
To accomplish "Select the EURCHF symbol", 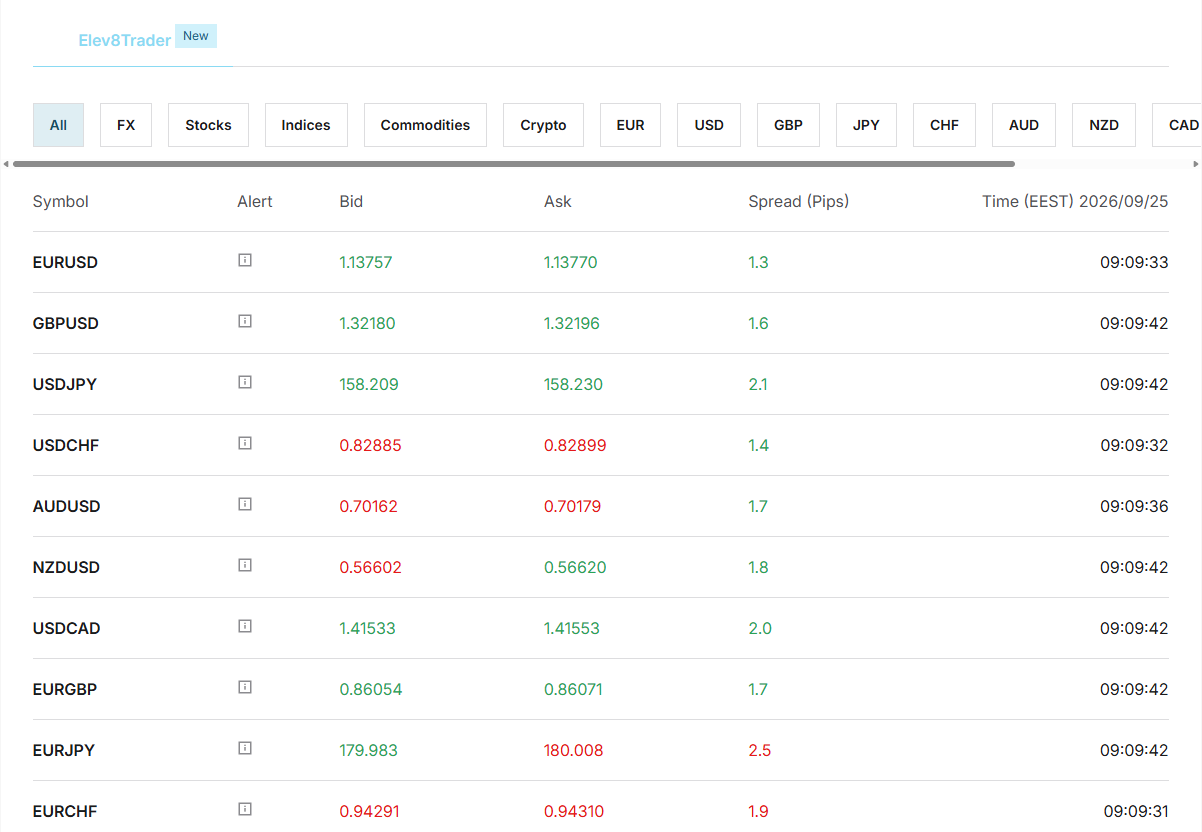I will (x=65, y=811).
